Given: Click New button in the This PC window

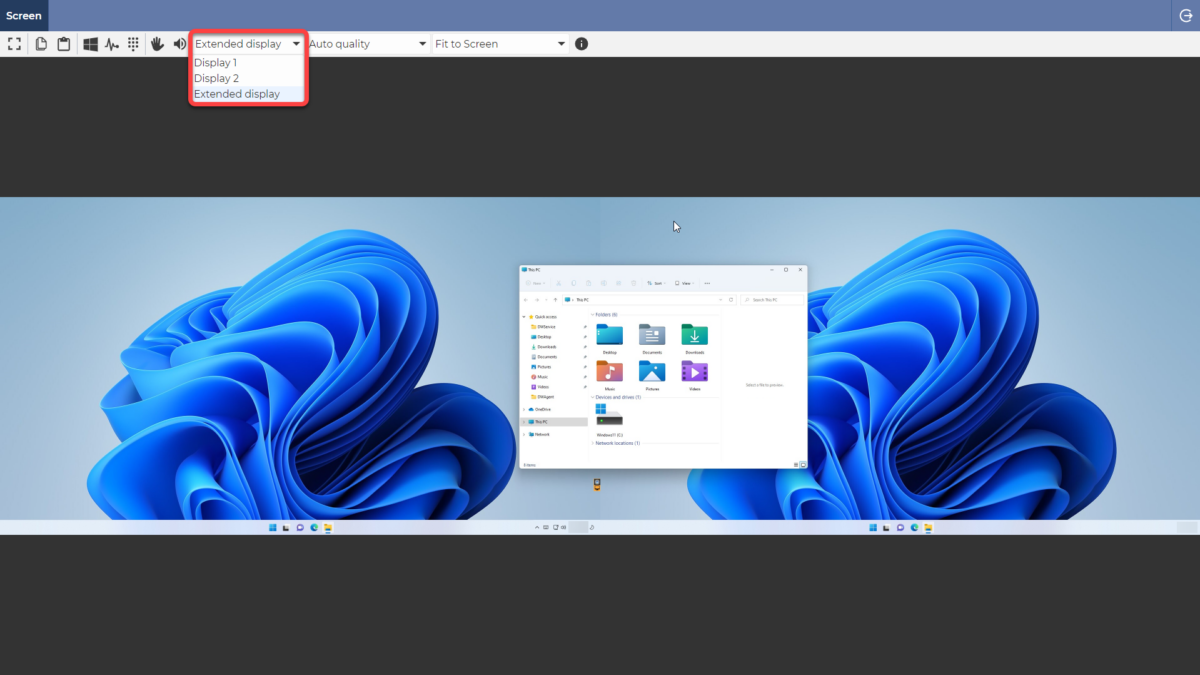Looking at the screenshot, I should [x=535, y=283].
